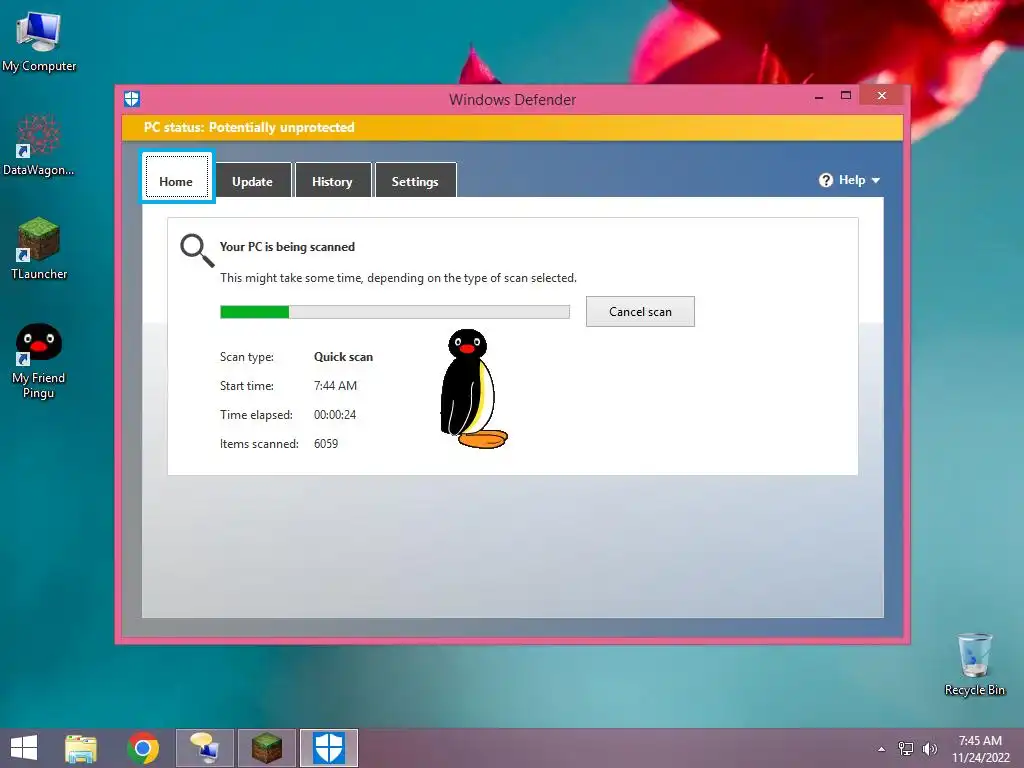1024x768 pixels.
Task: Open the chat-bubble computer taskbar app
Action: [205, 748]
